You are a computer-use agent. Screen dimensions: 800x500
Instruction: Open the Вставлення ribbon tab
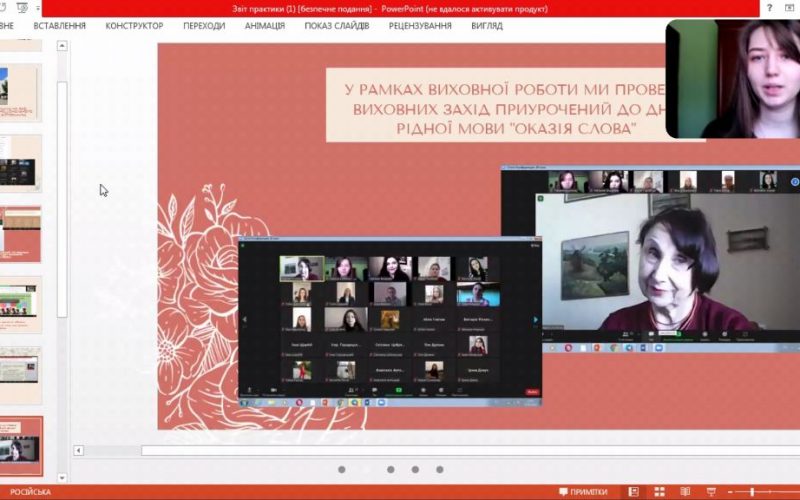[59, 26]
